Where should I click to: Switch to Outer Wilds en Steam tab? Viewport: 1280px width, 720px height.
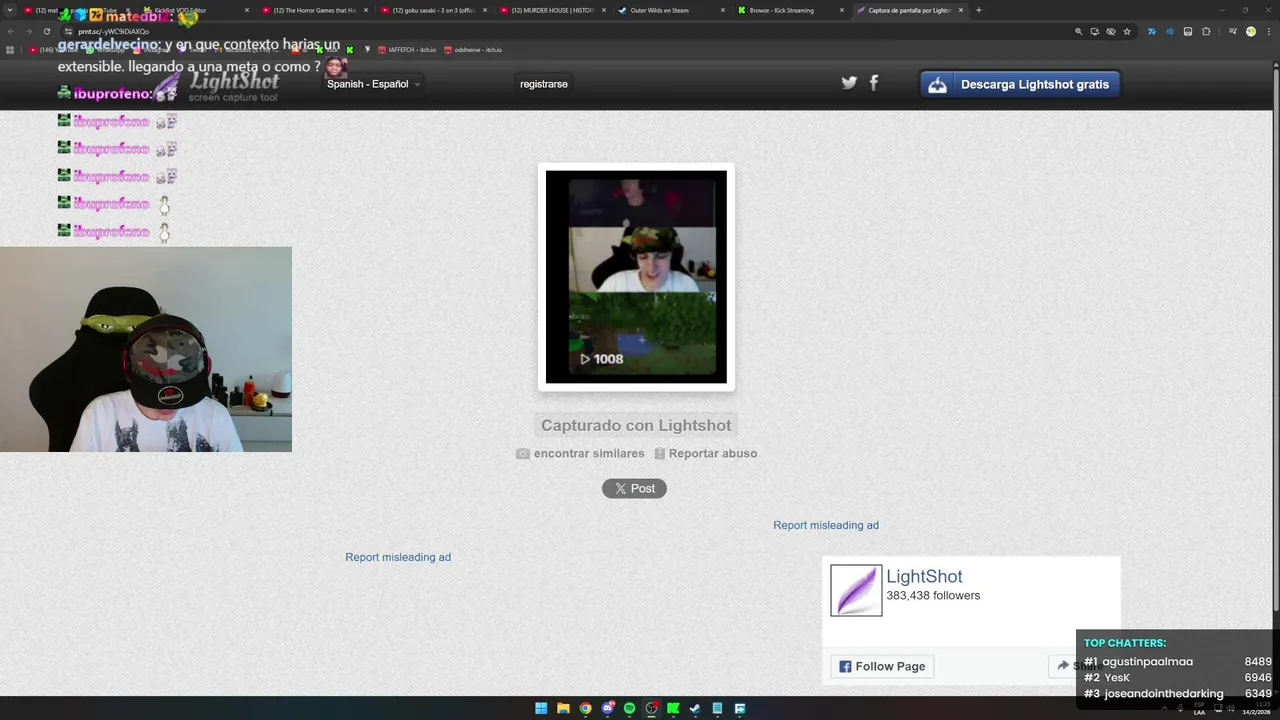[x=672, y=10]
